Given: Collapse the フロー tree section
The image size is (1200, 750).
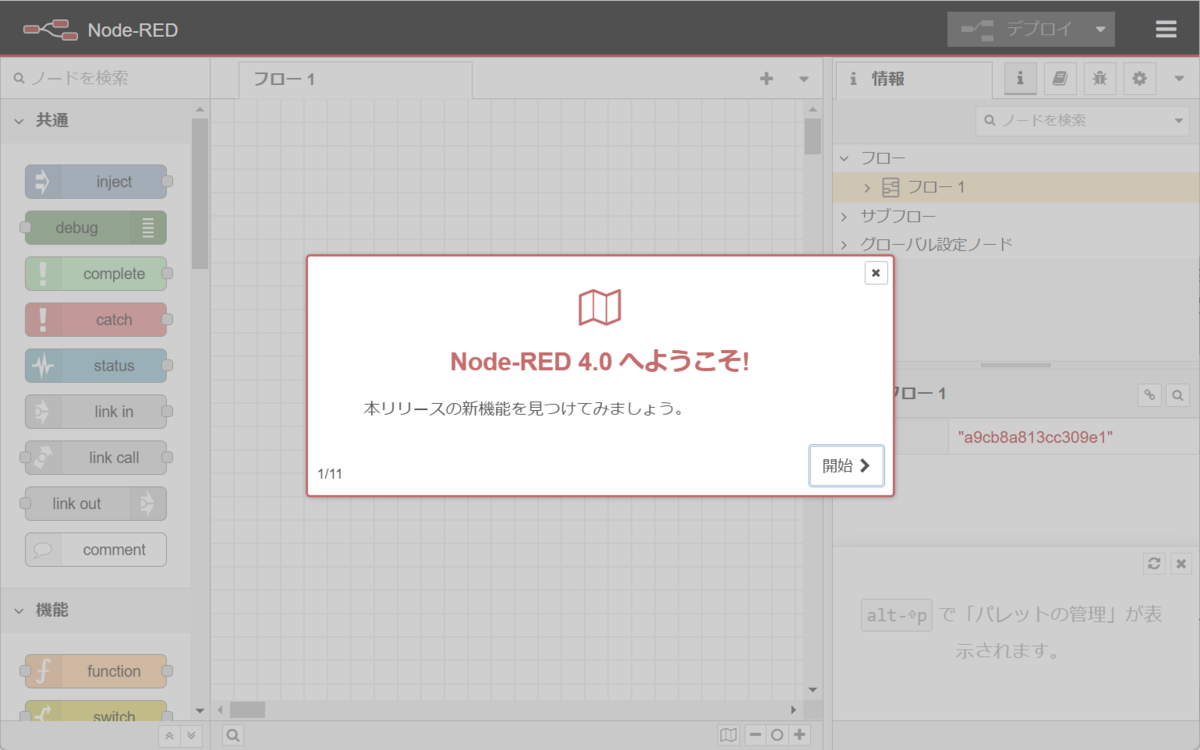Looking at the screenshot, I should (x=844, y=158).
